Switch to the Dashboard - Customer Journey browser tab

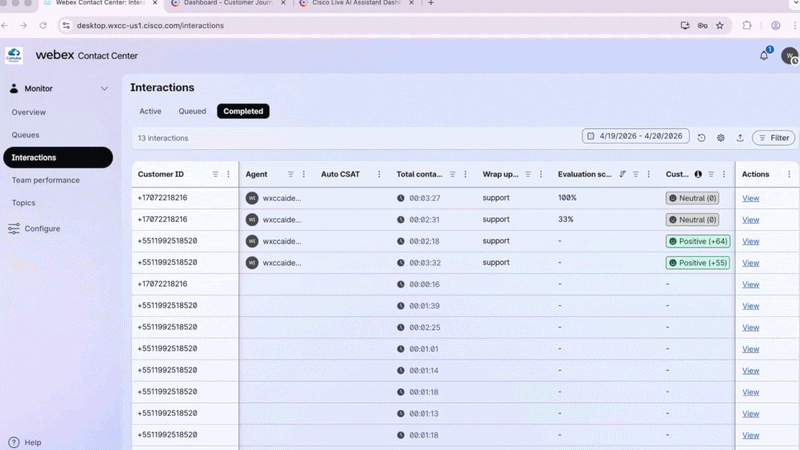point(228,3)
